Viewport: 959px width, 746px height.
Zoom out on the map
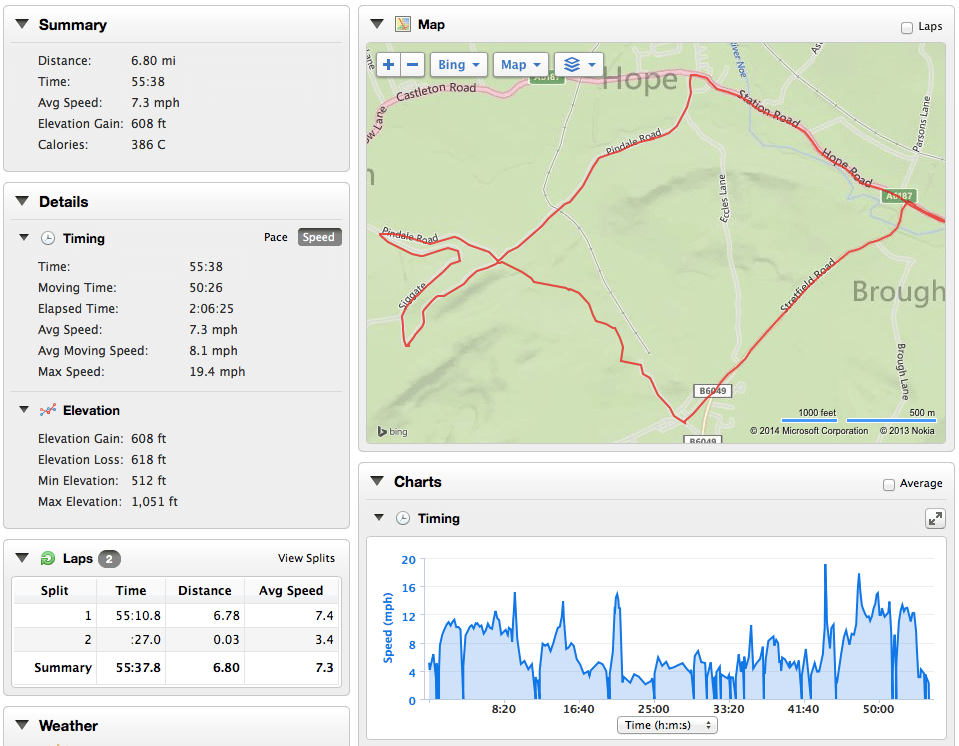click(x=413, y=65)
